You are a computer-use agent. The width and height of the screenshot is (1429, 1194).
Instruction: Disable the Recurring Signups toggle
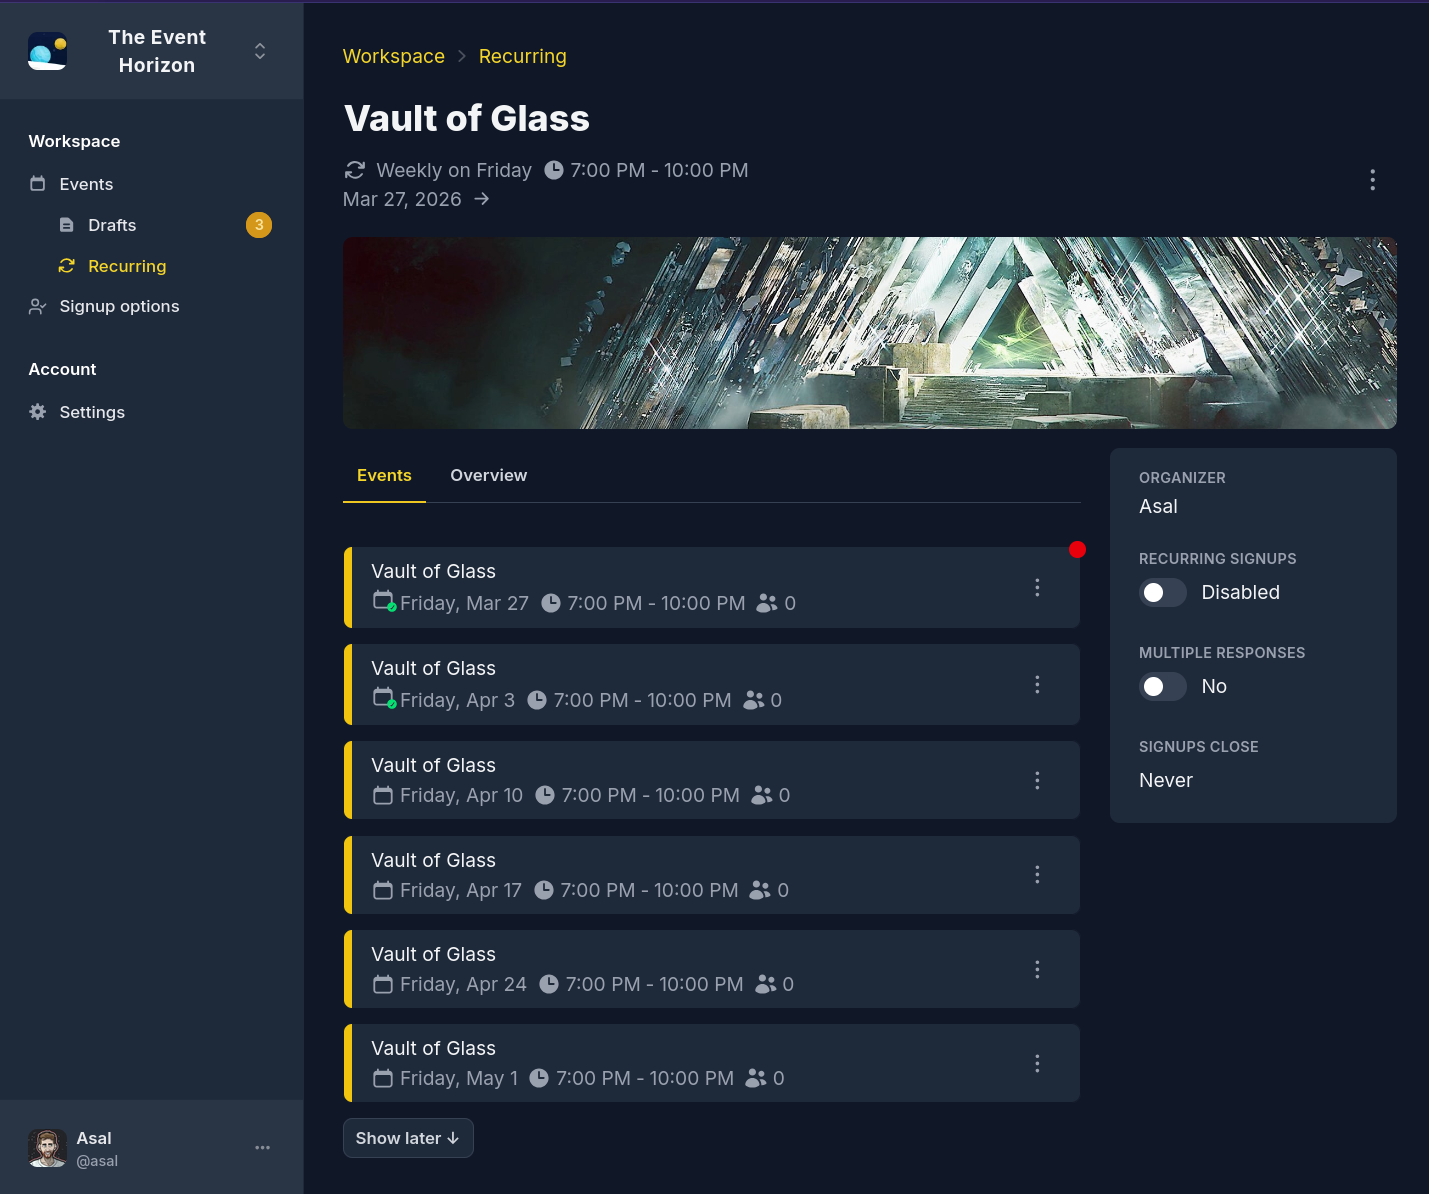pos(1162,592)
